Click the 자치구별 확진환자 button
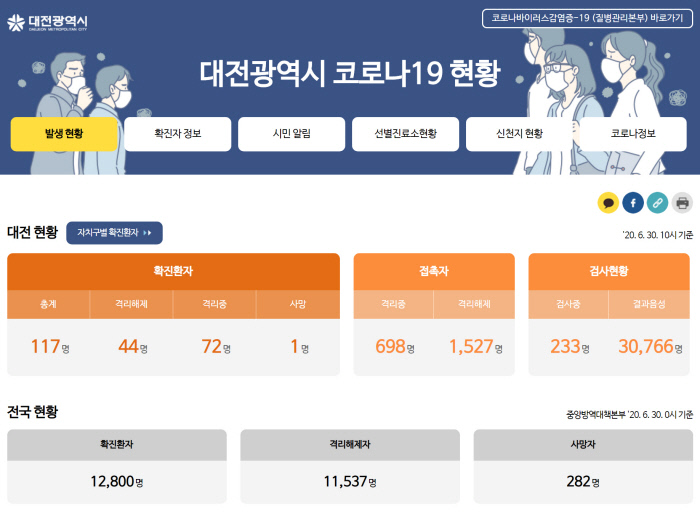Viewport: 700px width, 519px height. tap(114, 233)
